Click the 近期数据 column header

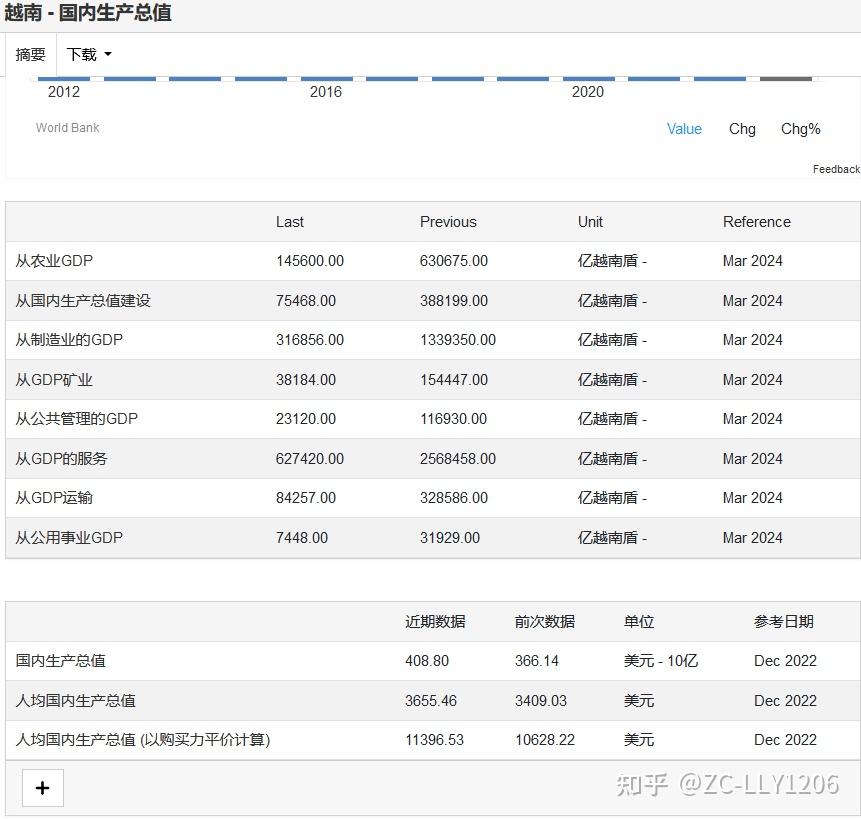[435, 621]
